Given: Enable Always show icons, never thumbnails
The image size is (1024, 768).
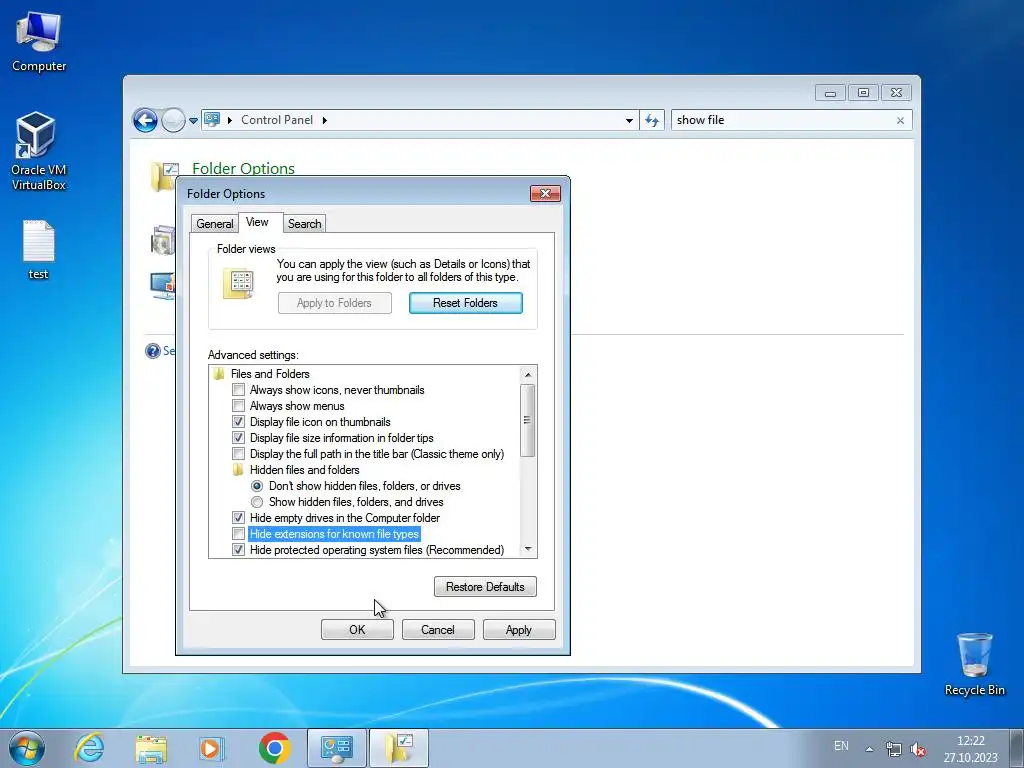Looking at the screenshot, I should coord(238,390).
